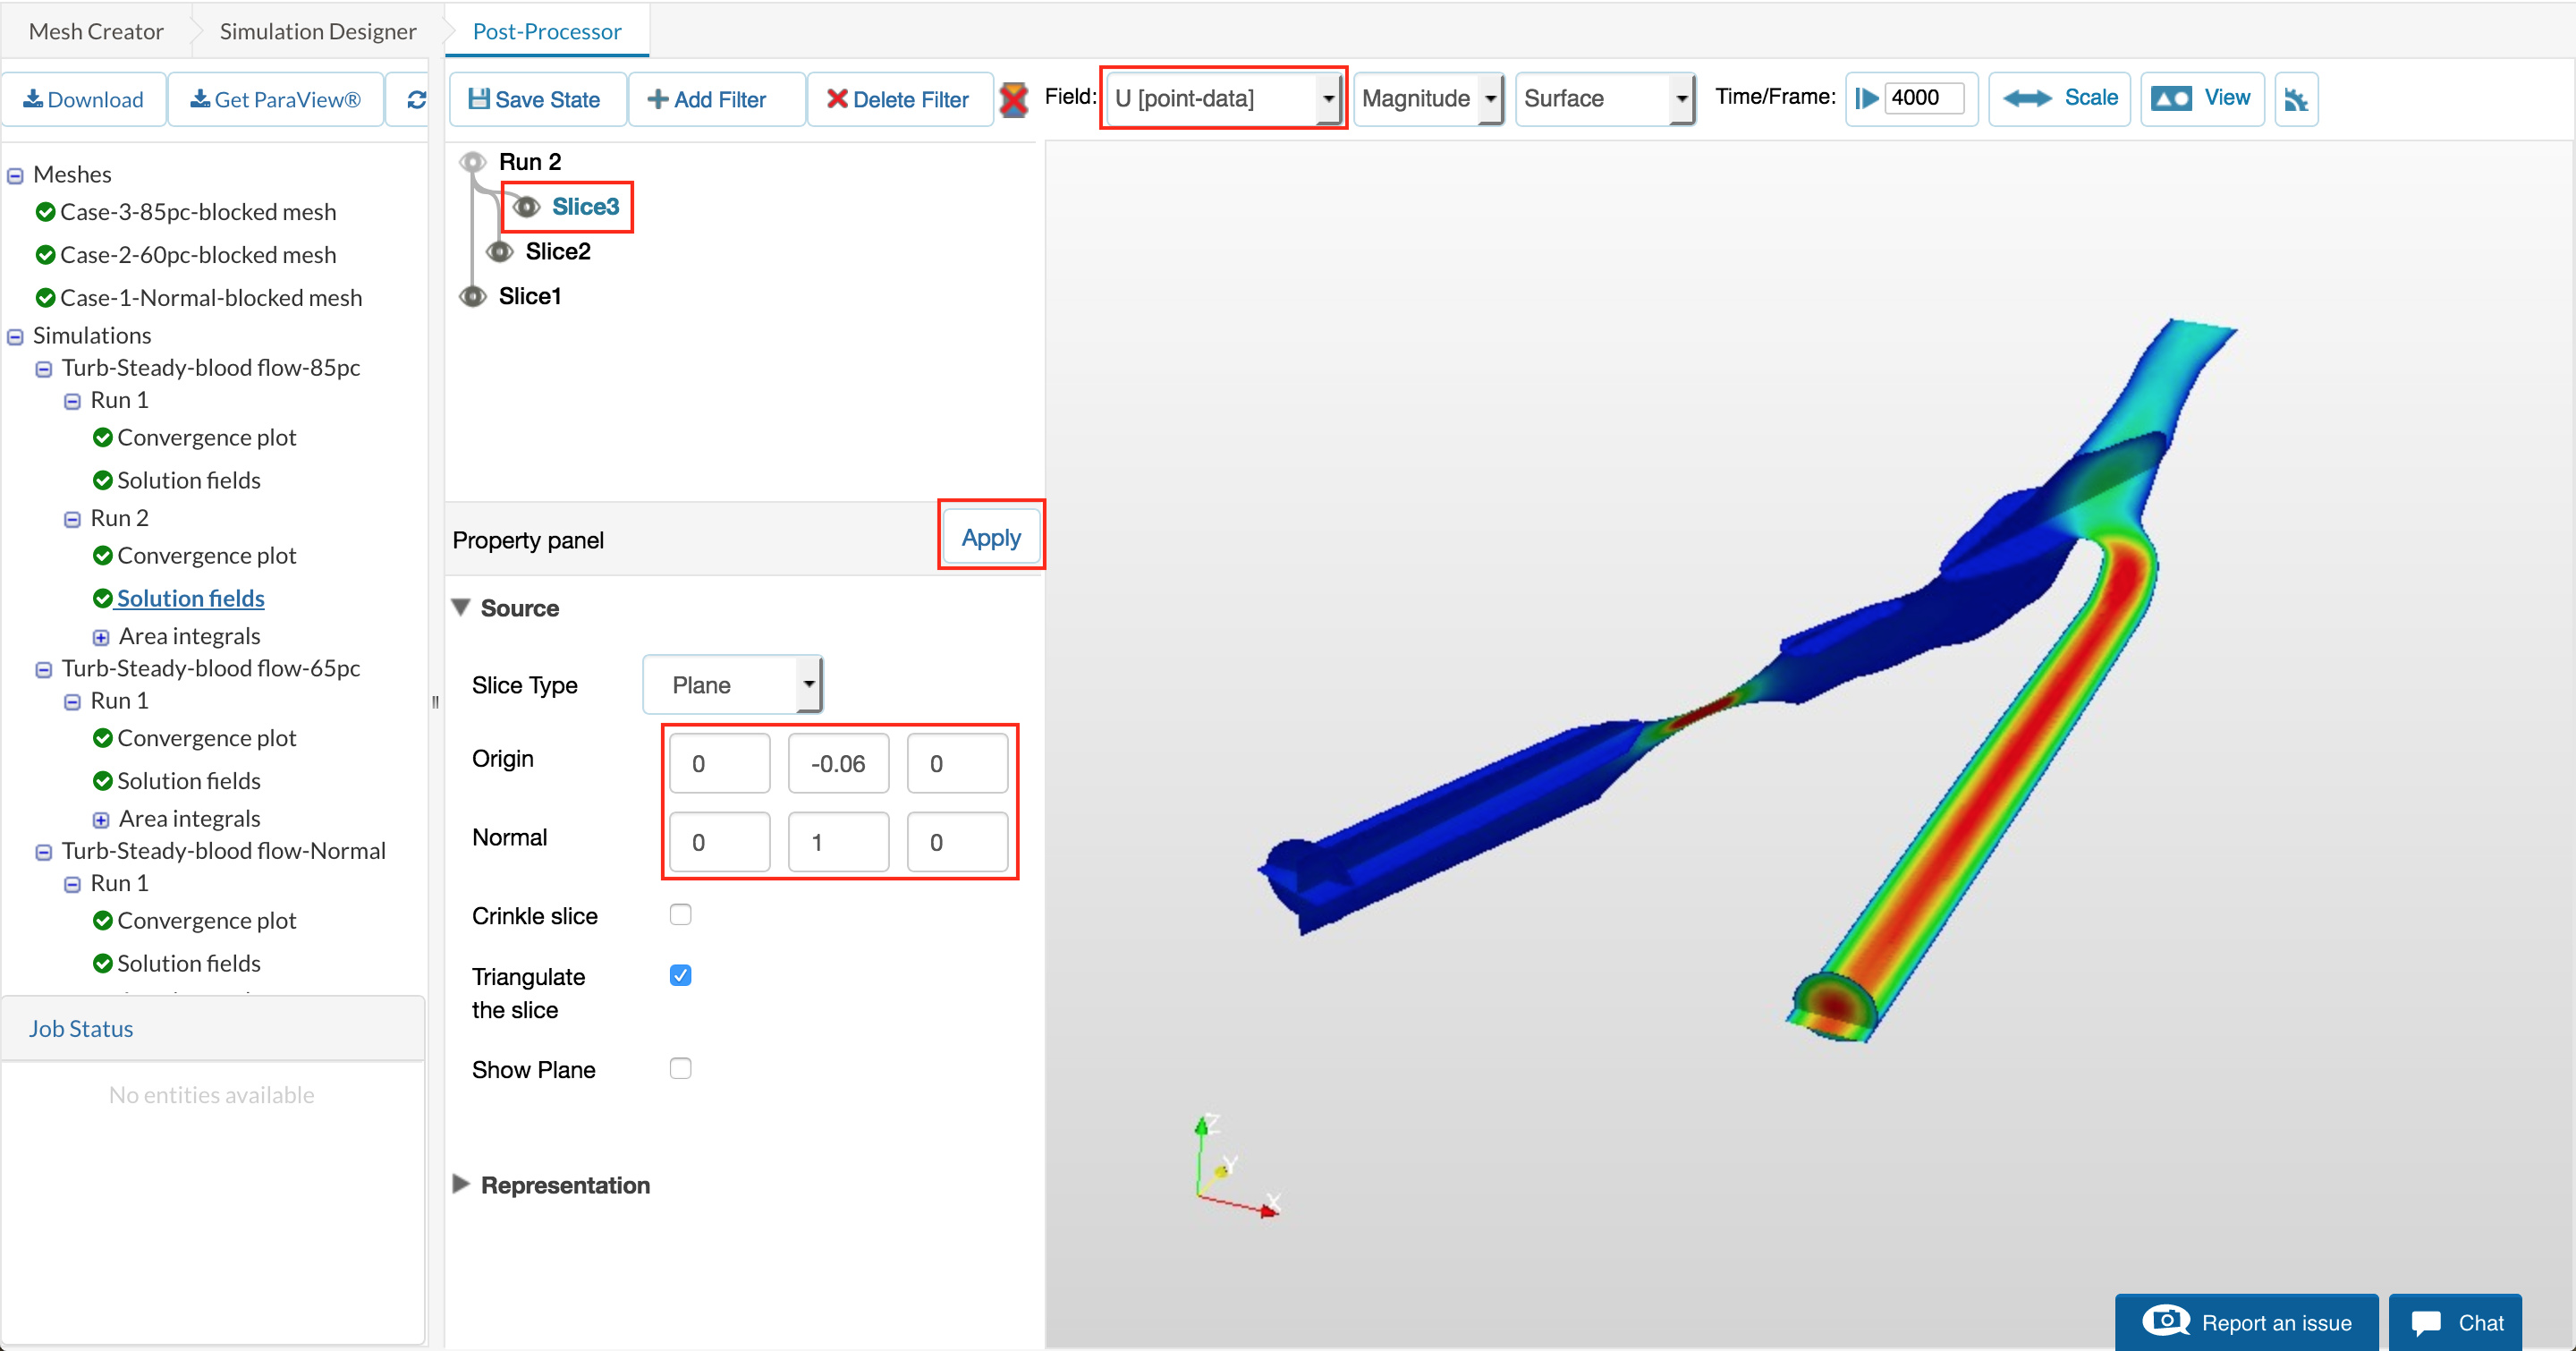Click the Origin Y value input field
This screenshot has width=2576, height=1351.
pos(838,763)
